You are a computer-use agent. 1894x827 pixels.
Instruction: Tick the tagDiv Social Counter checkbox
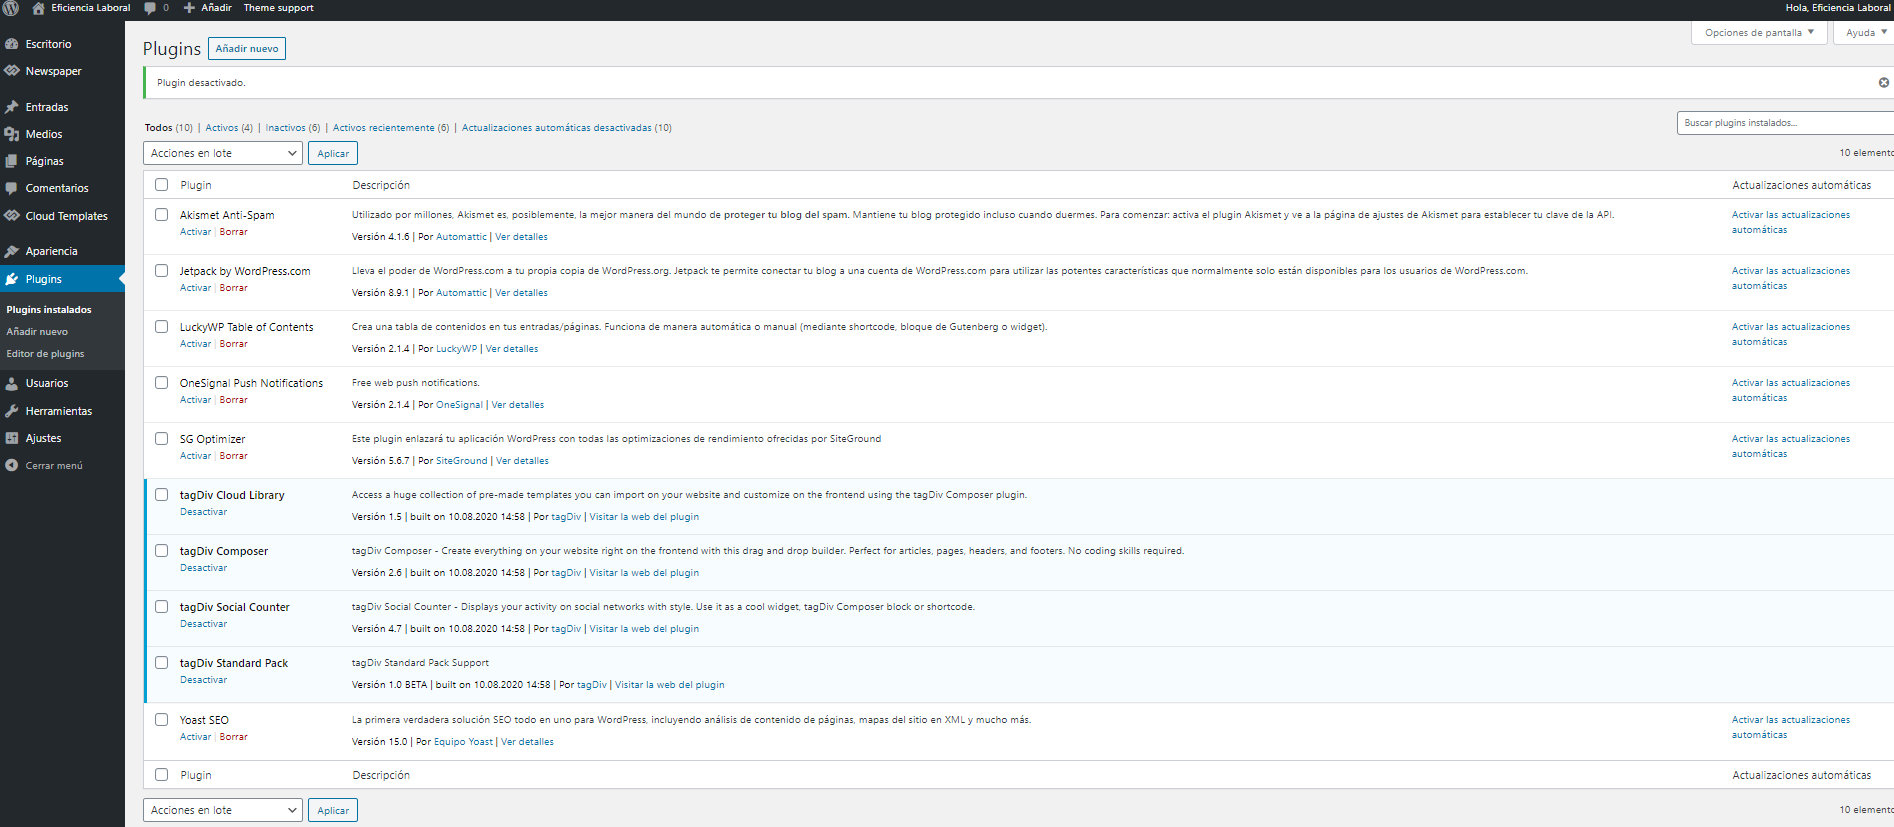point(161,606)
